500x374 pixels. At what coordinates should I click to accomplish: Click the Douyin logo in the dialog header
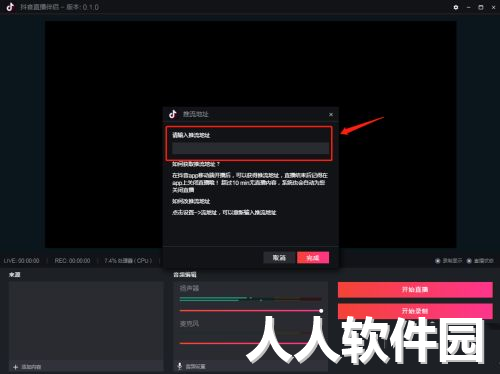[172, 114]
